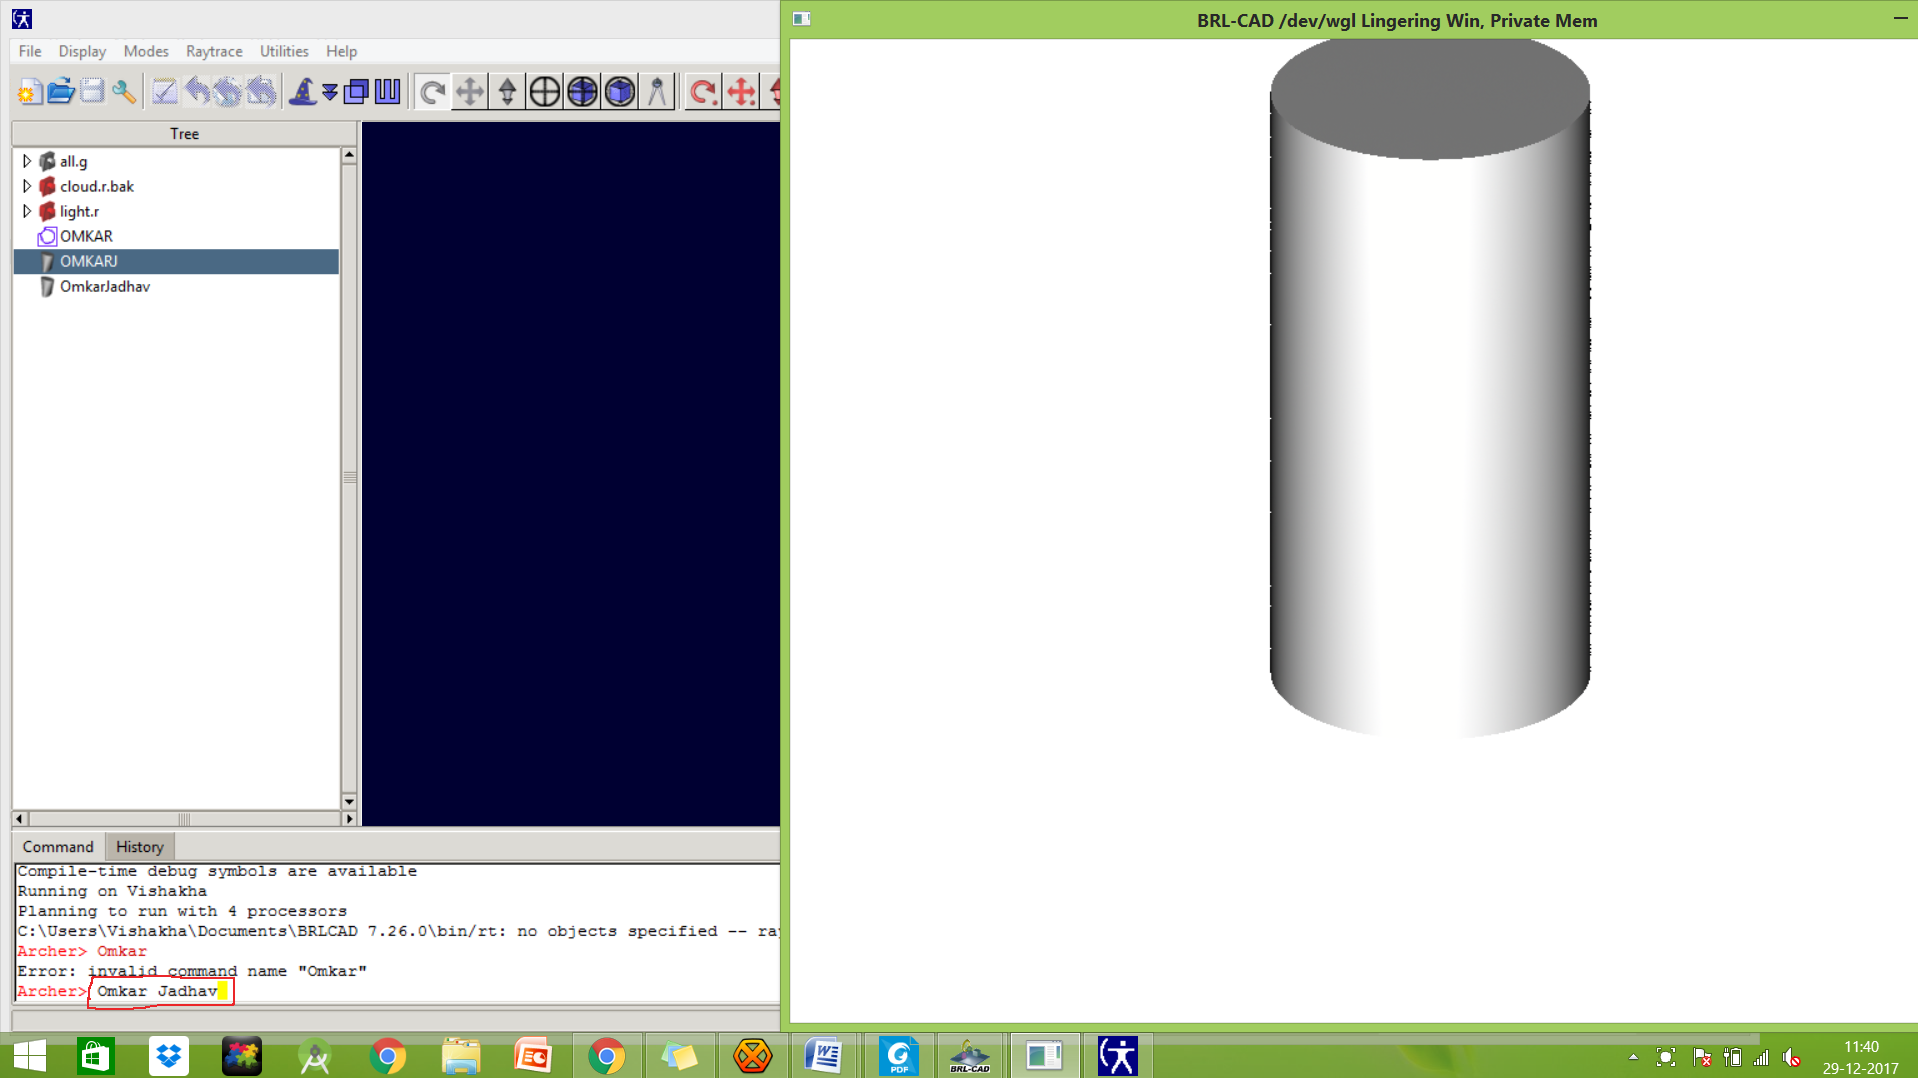Image resolution: width=1918 pixels, height=1078 pixels.
Task: Click the blue W-shaped bars toolbar icon
Action: click(387, 92)
